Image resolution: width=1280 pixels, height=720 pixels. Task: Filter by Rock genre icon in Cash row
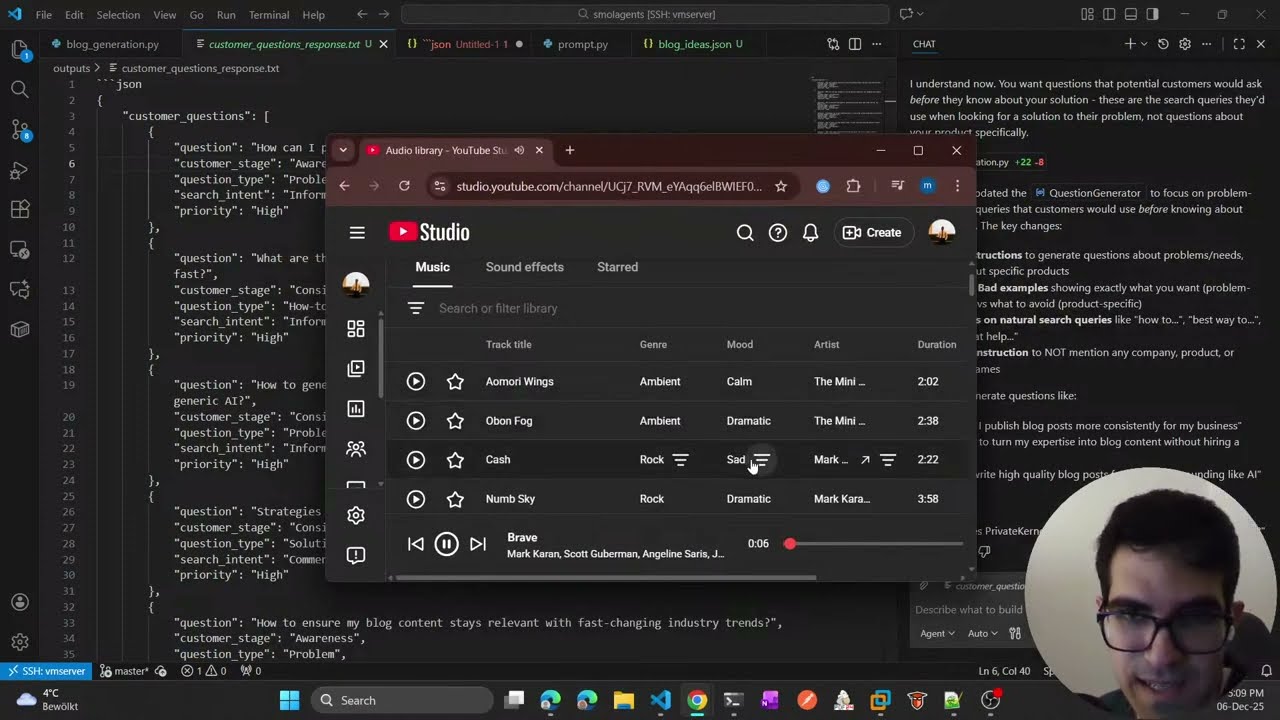click(x=681, y=460)
